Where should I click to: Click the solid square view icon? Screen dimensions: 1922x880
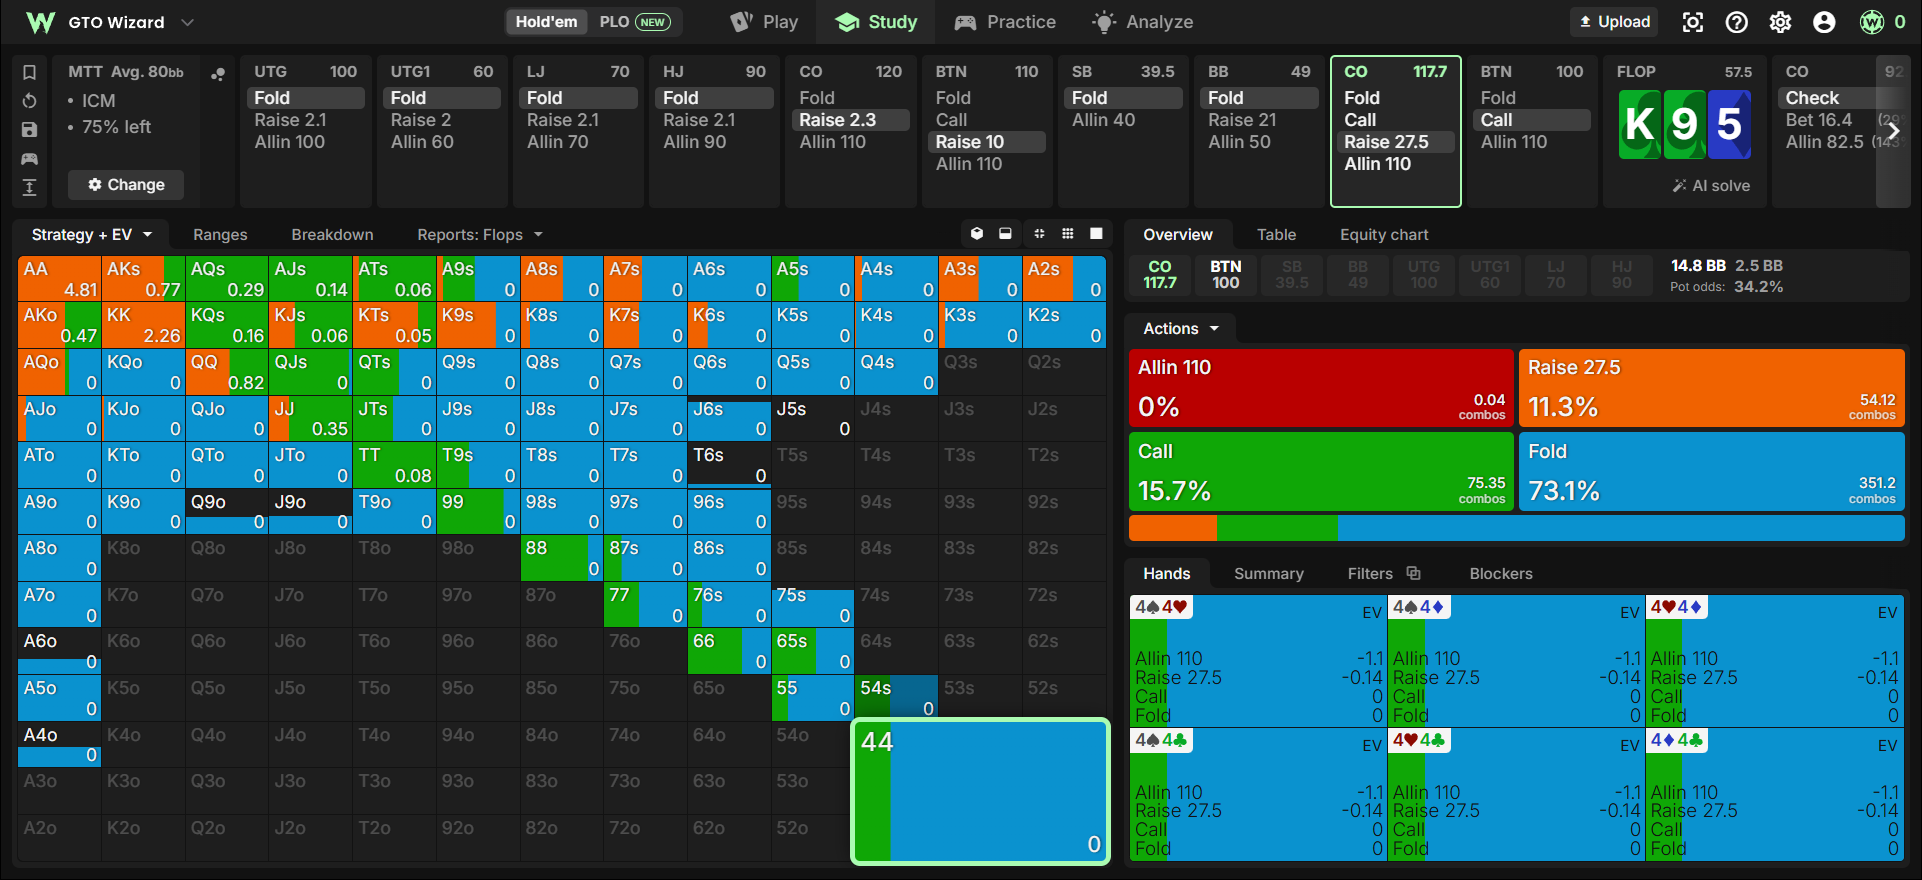(1096, 234)
